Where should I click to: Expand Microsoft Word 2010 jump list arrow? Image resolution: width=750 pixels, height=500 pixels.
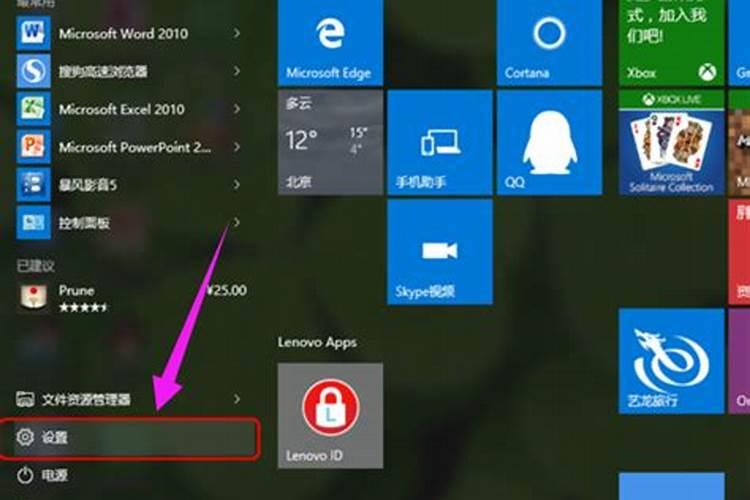click(x=237, y=33)
